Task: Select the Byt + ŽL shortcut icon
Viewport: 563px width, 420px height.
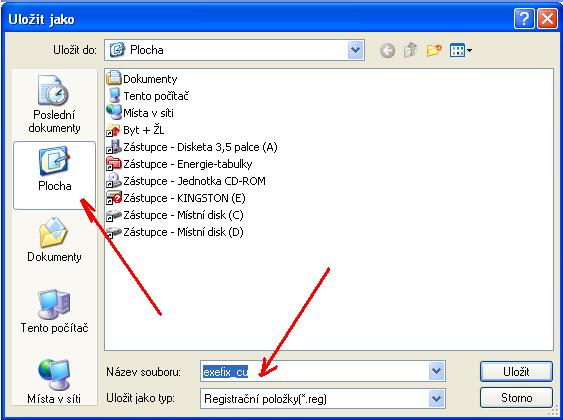Action: click(x=114, y=130)
